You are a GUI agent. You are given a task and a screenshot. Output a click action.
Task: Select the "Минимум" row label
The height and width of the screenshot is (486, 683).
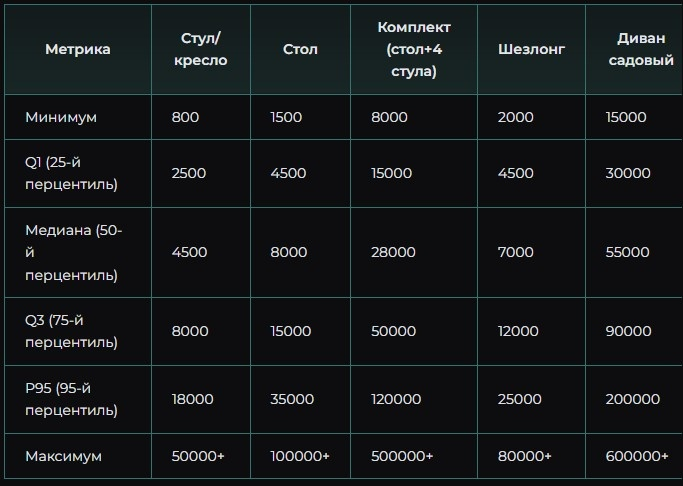[x=61, y=117]
